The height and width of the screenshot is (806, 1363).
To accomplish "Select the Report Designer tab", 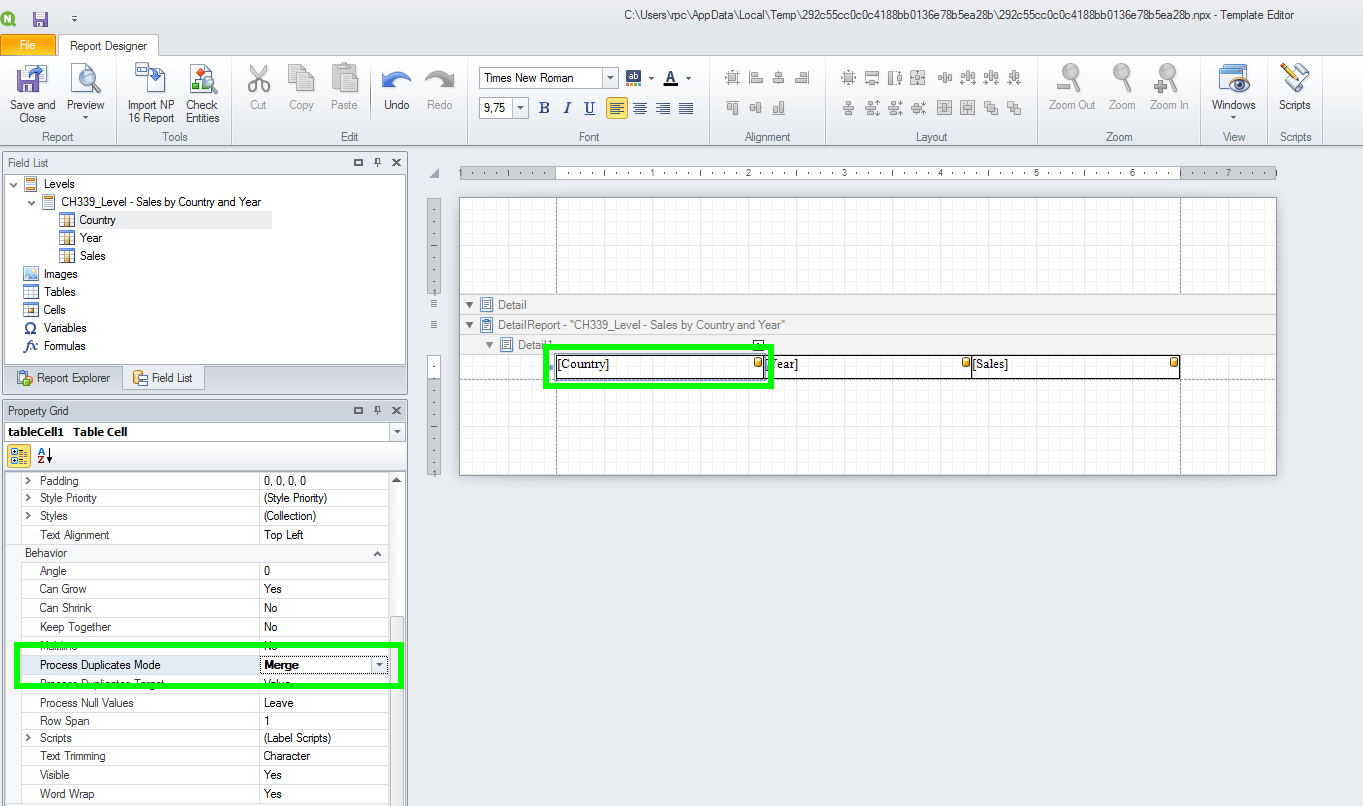I will point(108,45).
